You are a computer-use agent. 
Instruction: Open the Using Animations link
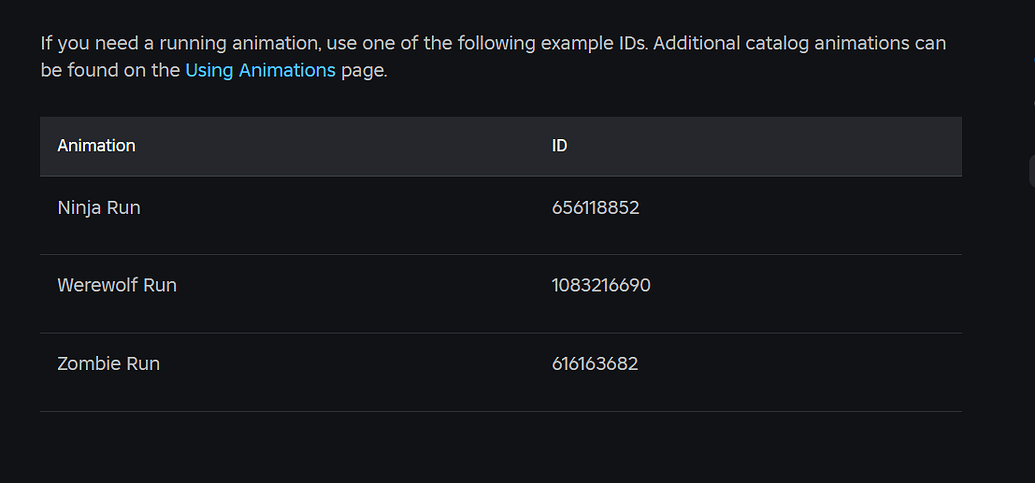[260, 71]
